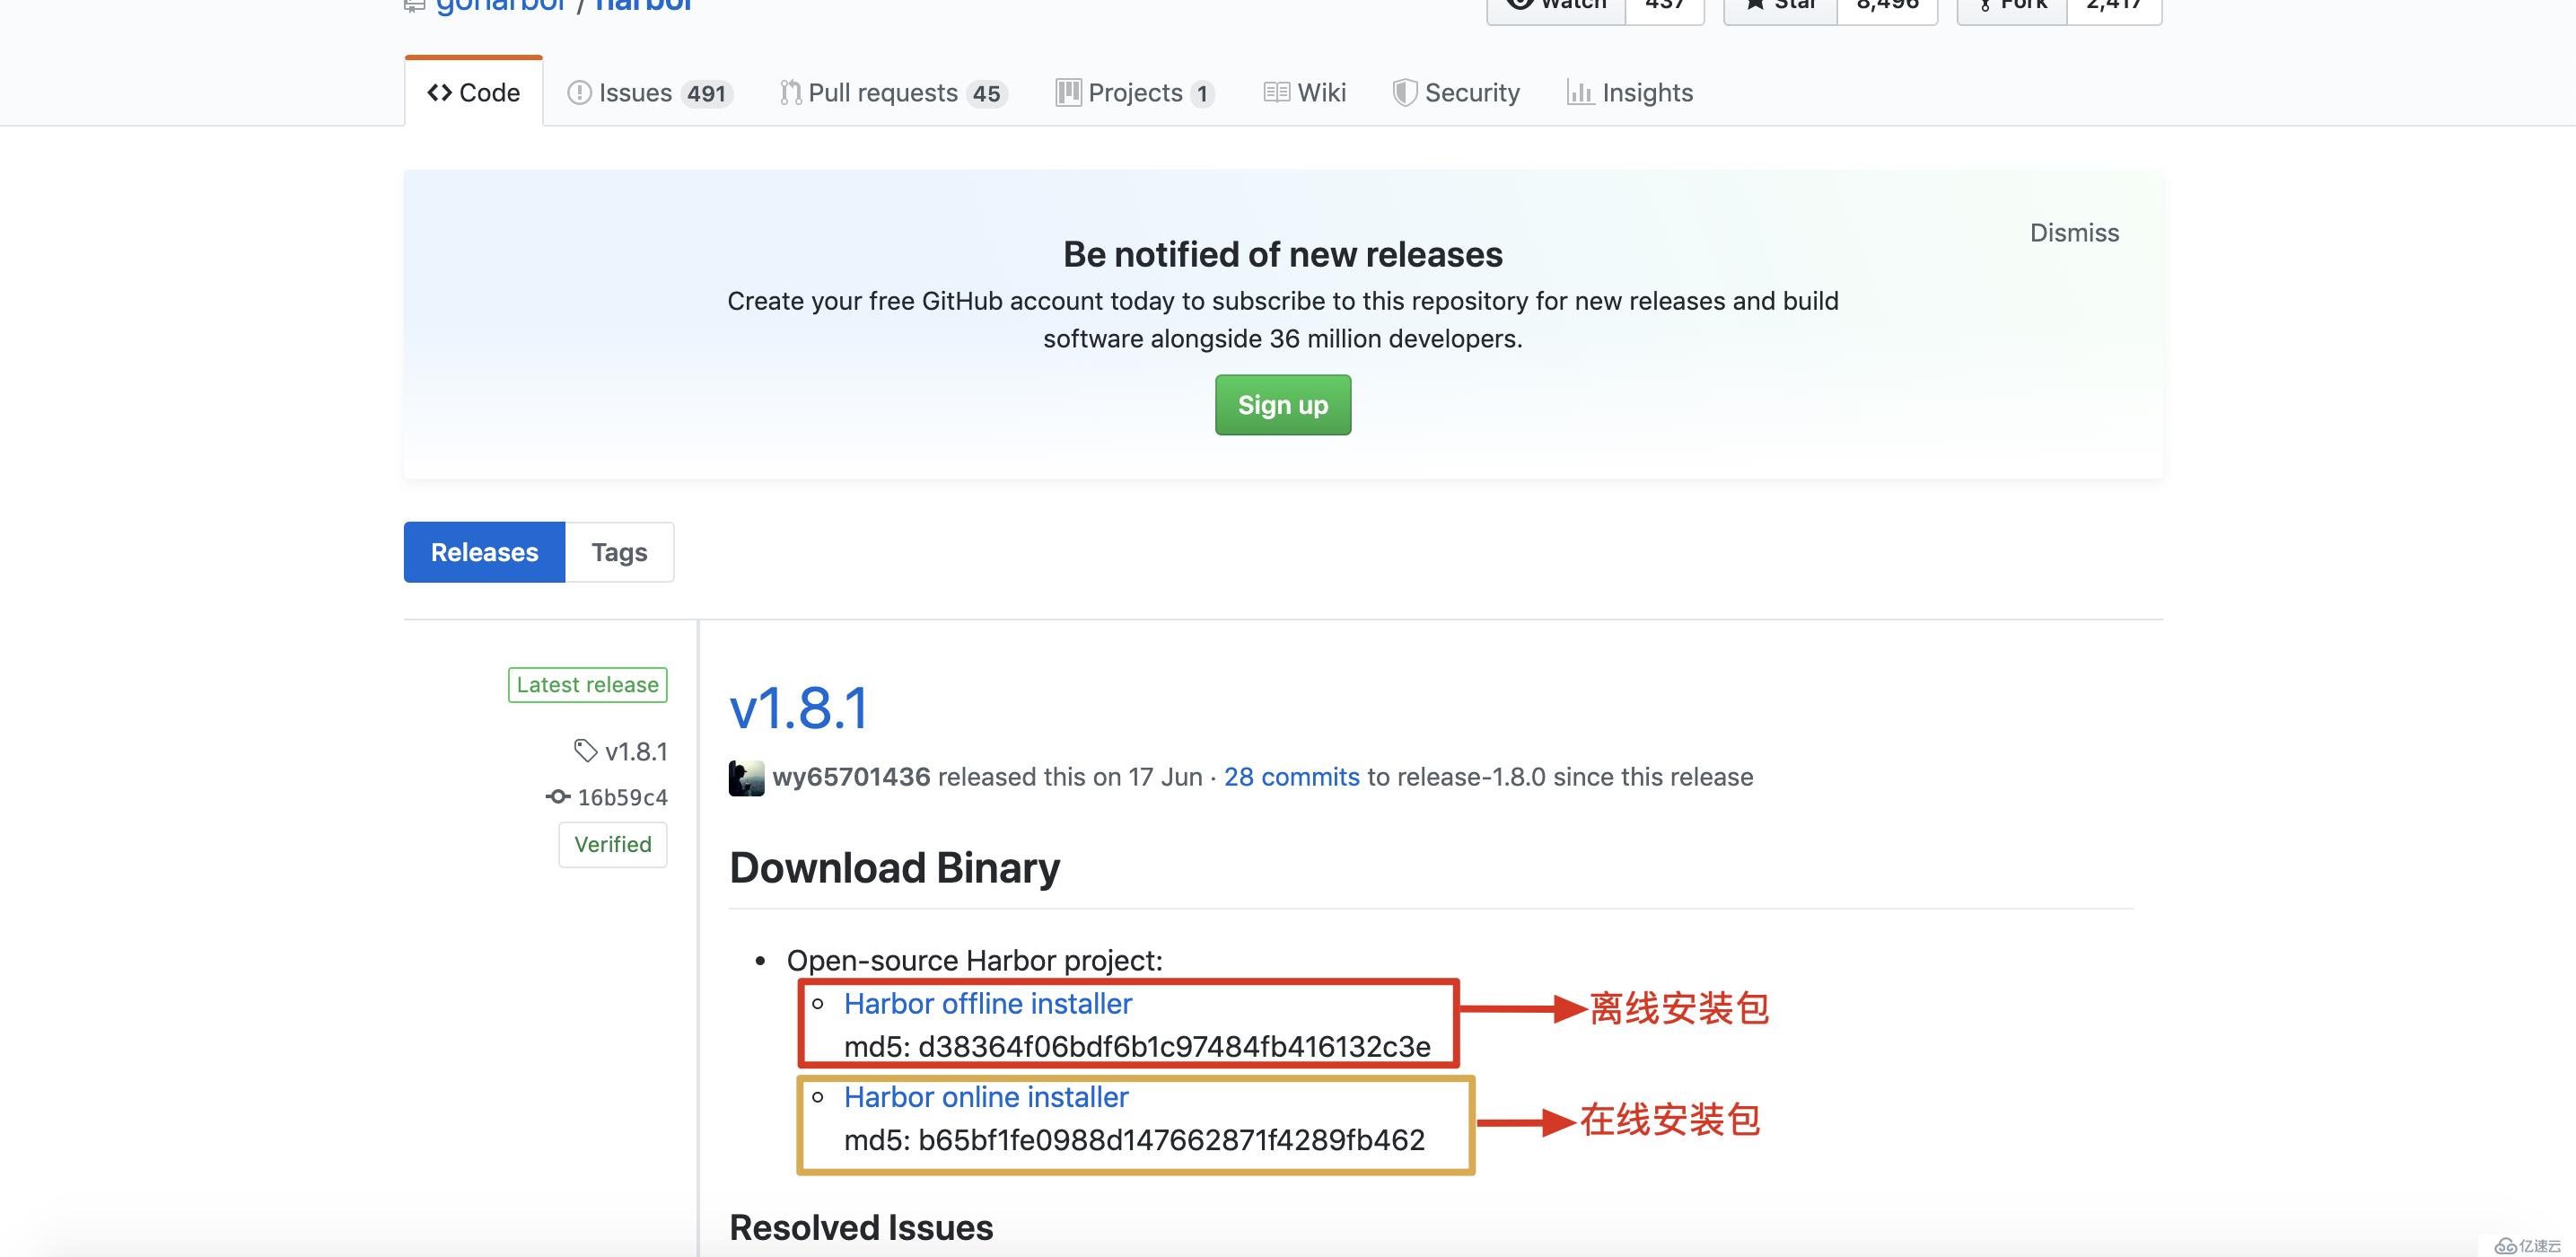The width and height of the screenshot is (2576, 1257).
Task: Switch to the Tags tab
Action: coord(619,550)
